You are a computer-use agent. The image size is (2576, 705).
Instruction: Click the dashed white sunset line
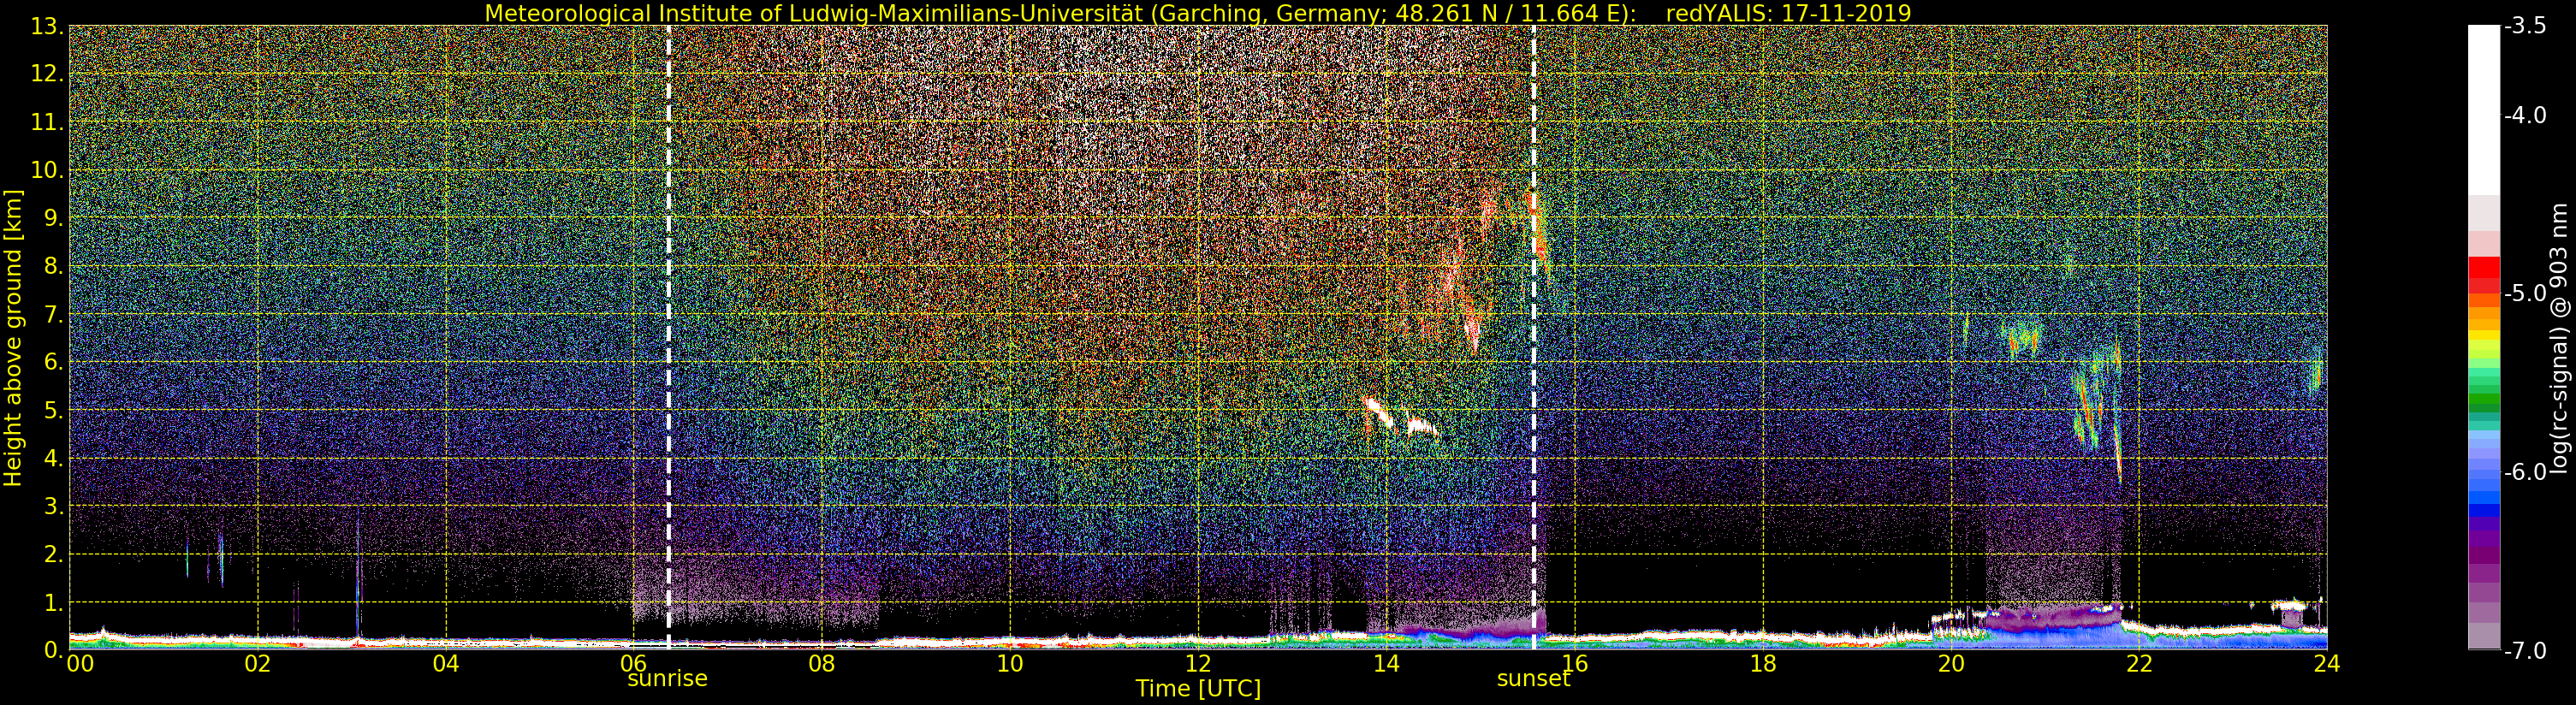point(1534,338)
